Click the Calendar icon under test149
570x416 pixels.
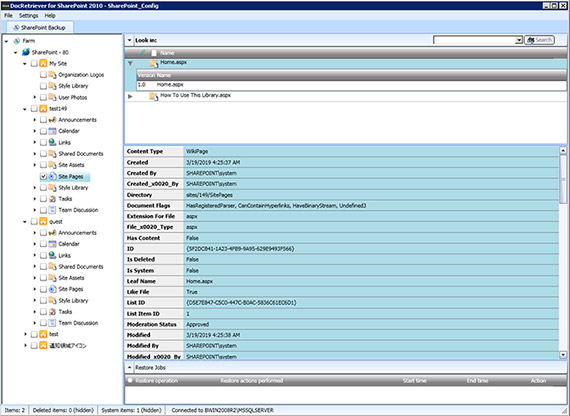click(x=52, y=131)
